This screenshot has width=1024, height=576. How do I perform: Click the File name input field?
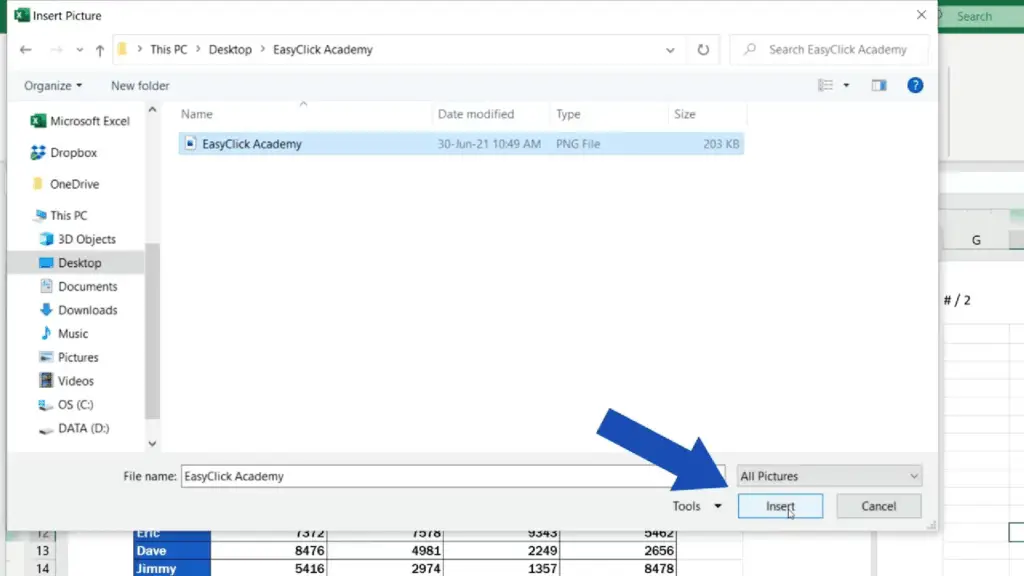tap(453, 476)
